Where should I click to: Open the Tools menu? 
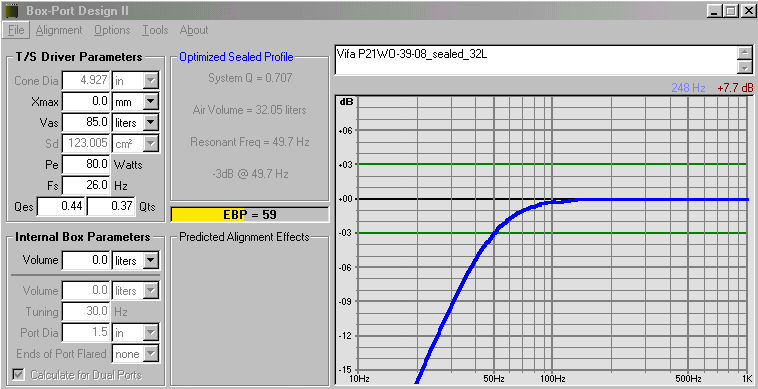(155, 30)
